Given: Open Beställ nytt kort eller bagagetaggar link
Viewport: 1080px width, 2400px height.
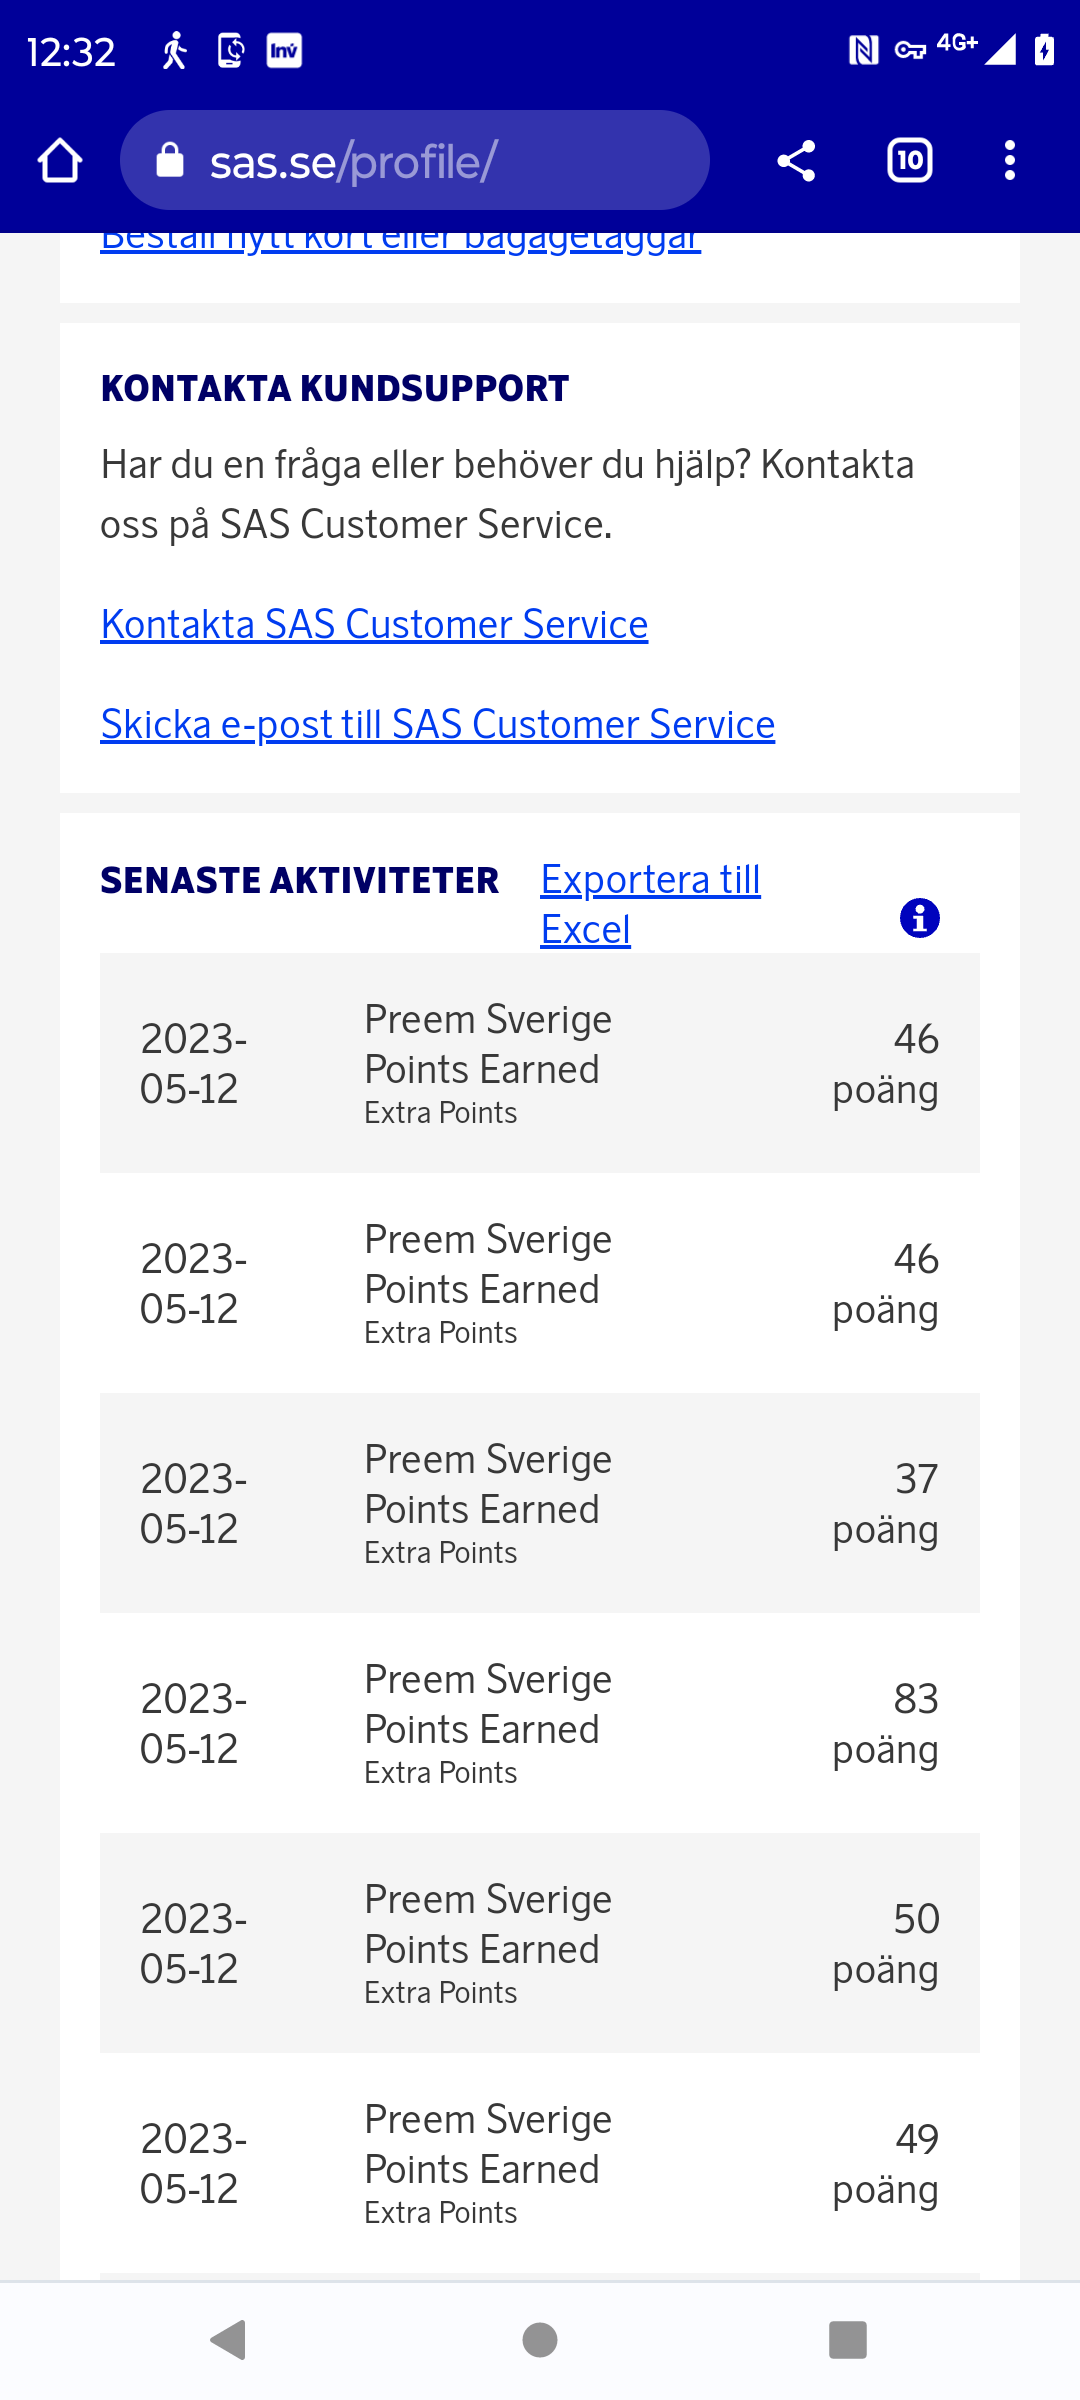Looking at the screenshot, I should pos(399,237).
